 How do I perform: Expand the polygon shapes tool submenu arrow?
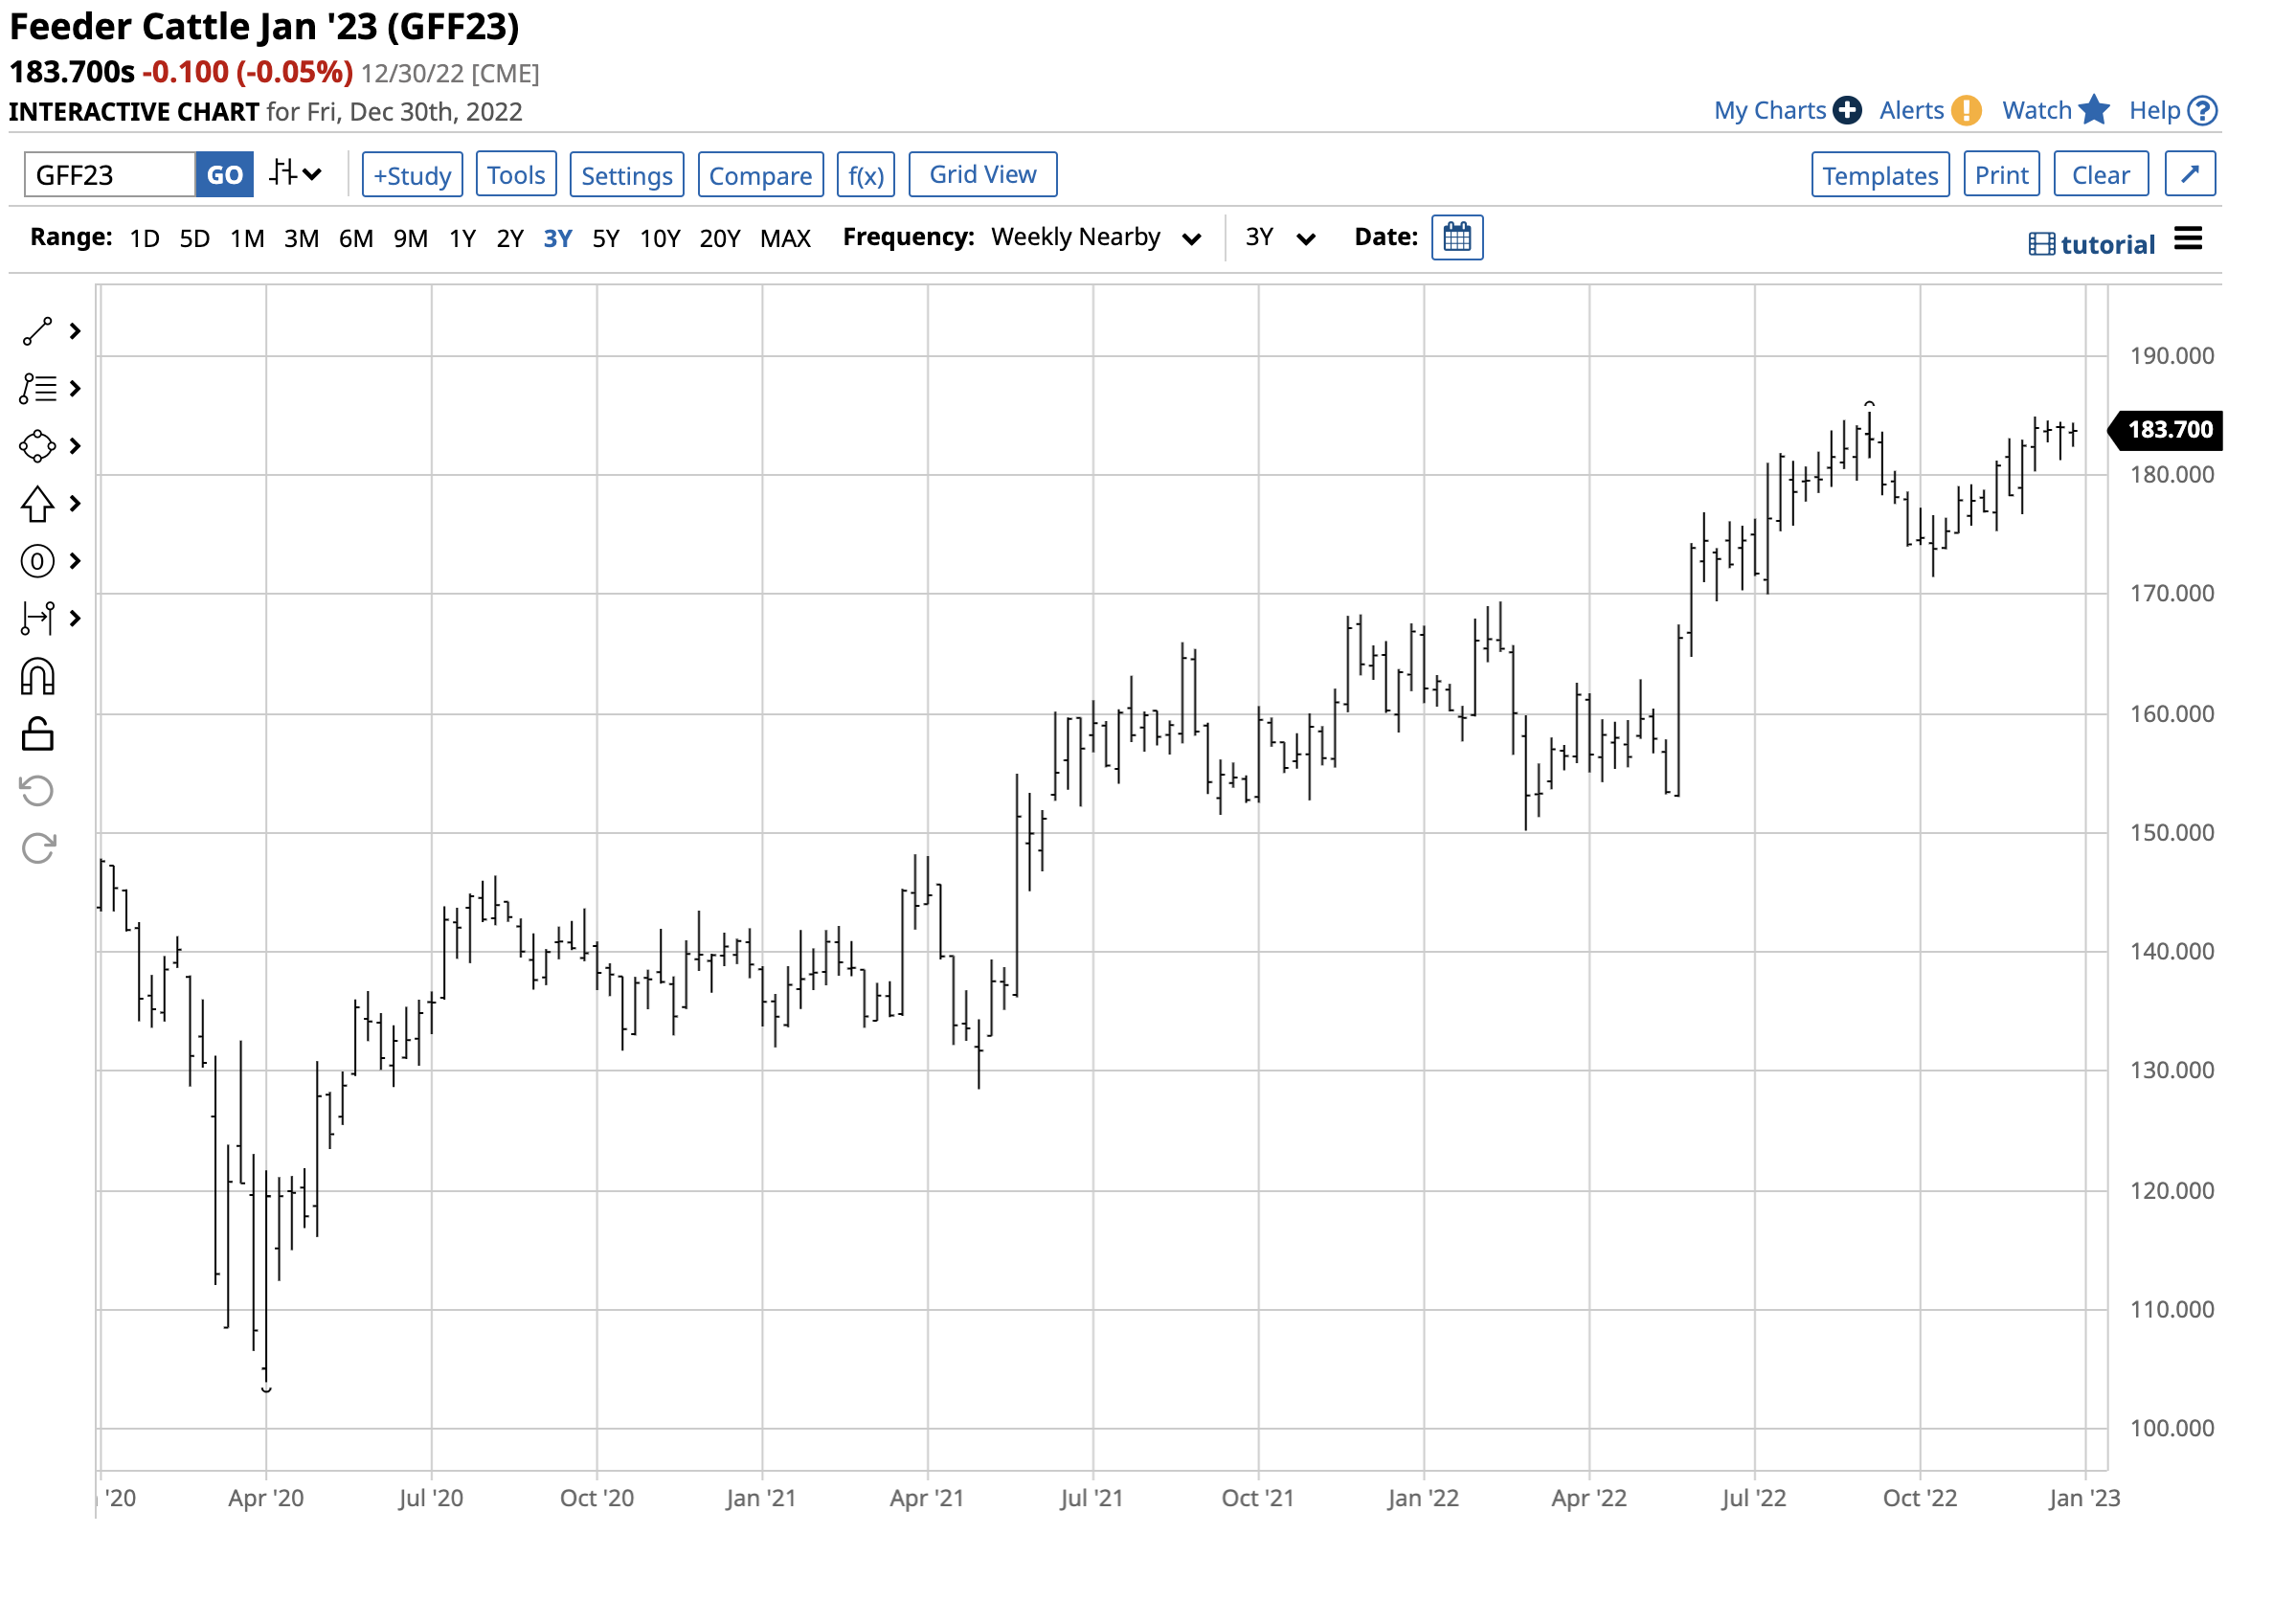[75, 446]
